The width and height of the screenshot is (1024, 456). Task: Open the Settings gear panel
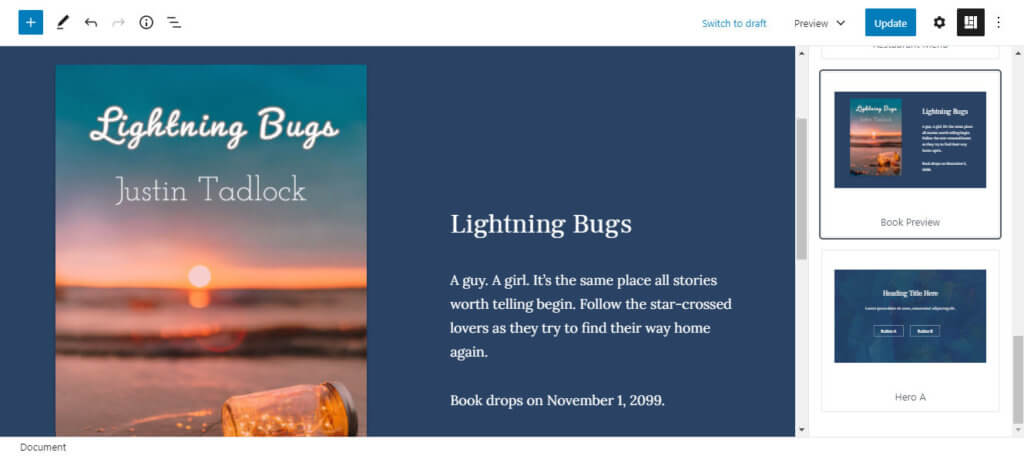coord(939,23)
